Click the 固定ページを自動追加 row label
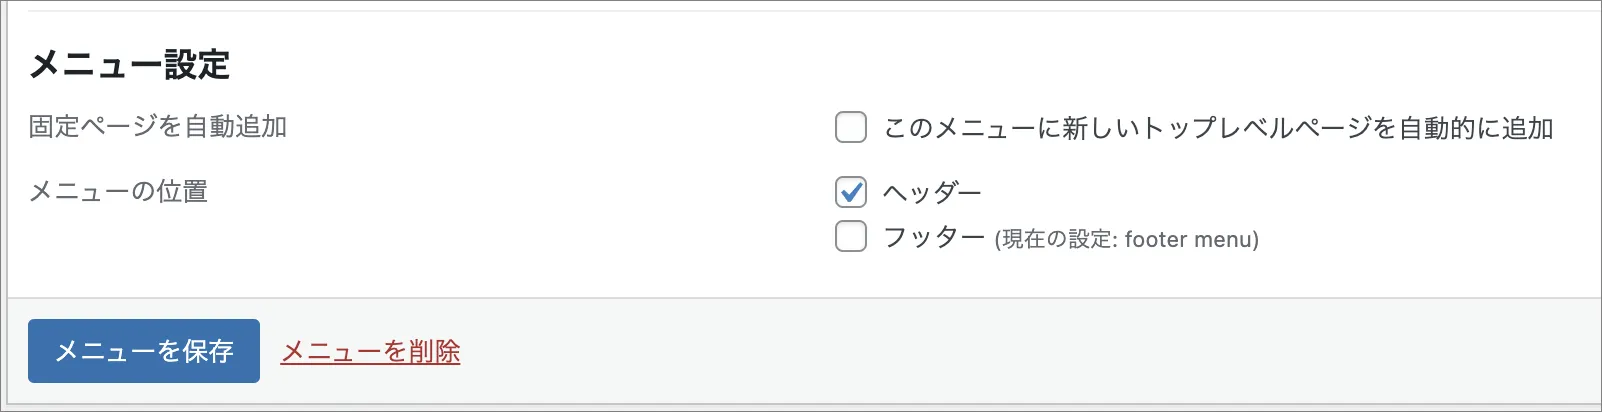This screenshot has width=1602, height=412. (158, 127)
